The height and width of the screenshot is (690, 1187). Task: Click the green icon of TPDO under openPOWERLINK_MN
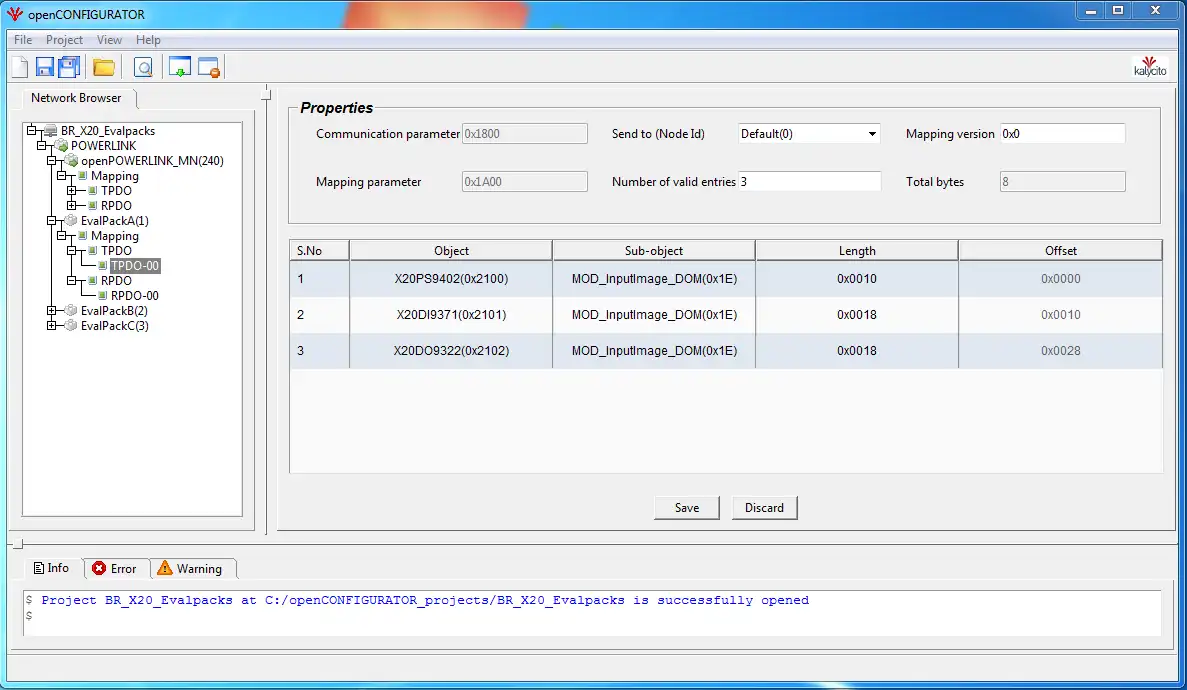93,191
